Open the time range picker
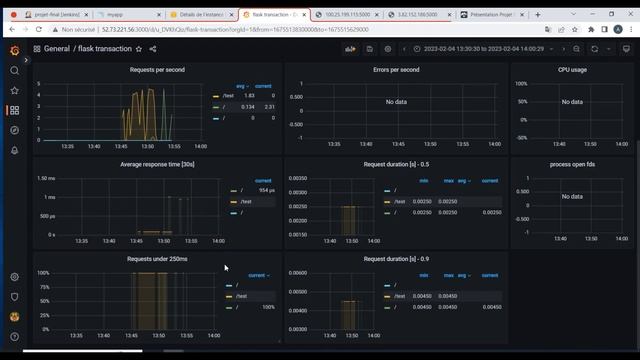The height and width of the screenshot is (360, 640). [483, 49]
